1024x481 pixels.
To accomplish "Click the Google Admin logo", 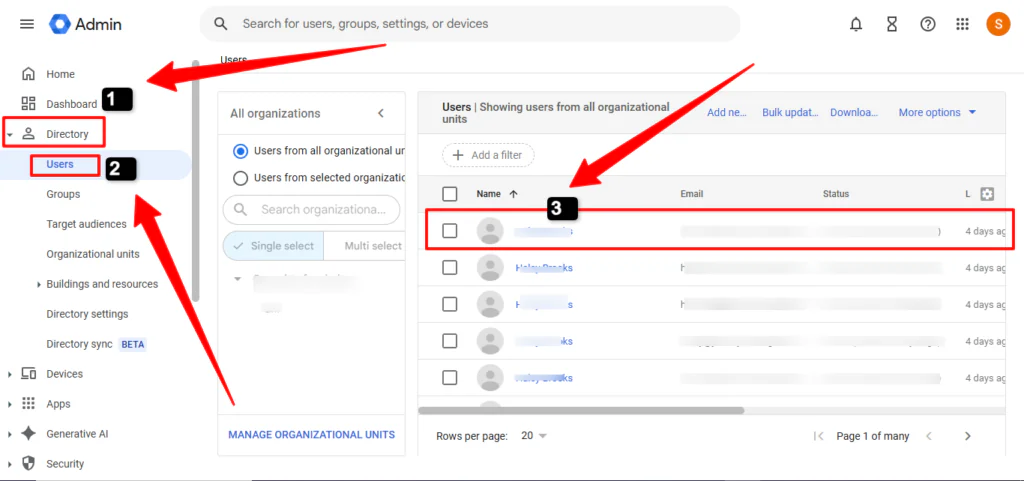I will point(86,24).
